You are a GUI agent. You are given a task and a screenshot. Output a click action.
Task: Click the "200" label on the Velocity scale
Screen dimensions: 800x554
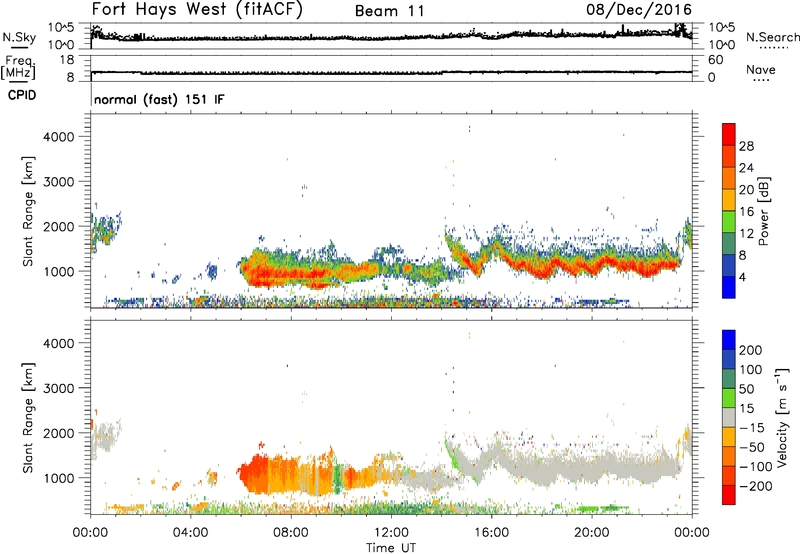pyautogui.click(x=751, y=350)
